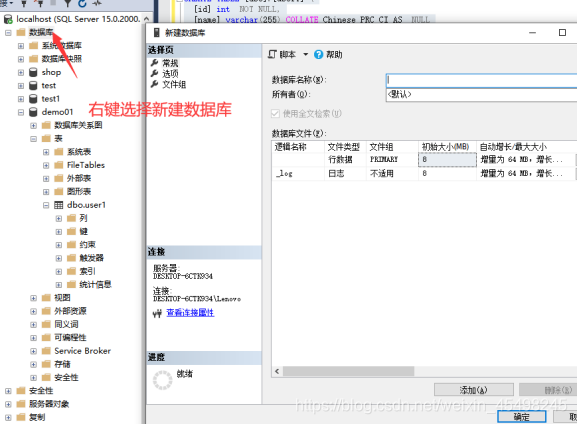This screenshot has height=424, width=577.
Task: Select the 外部表 tree item
Action: [79, 179]
